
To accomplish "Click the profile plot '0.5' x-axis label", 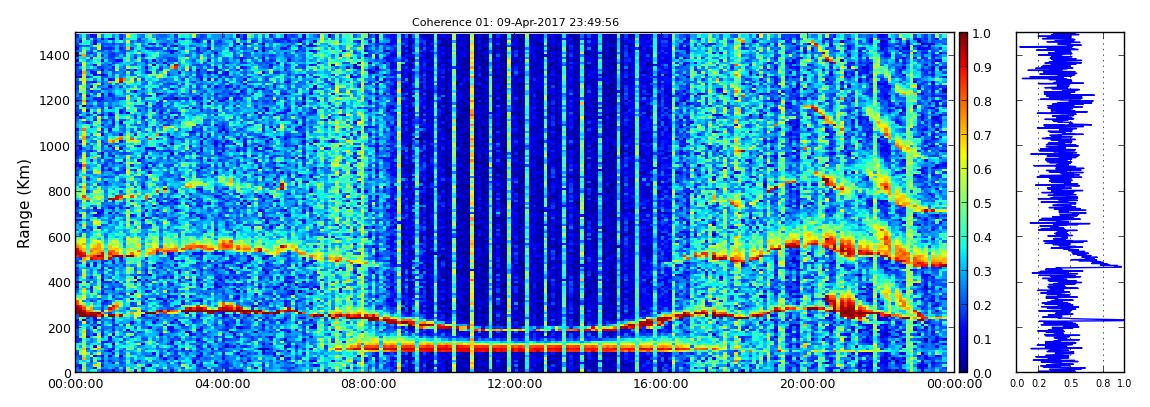I will click(x=1071, y=384).
